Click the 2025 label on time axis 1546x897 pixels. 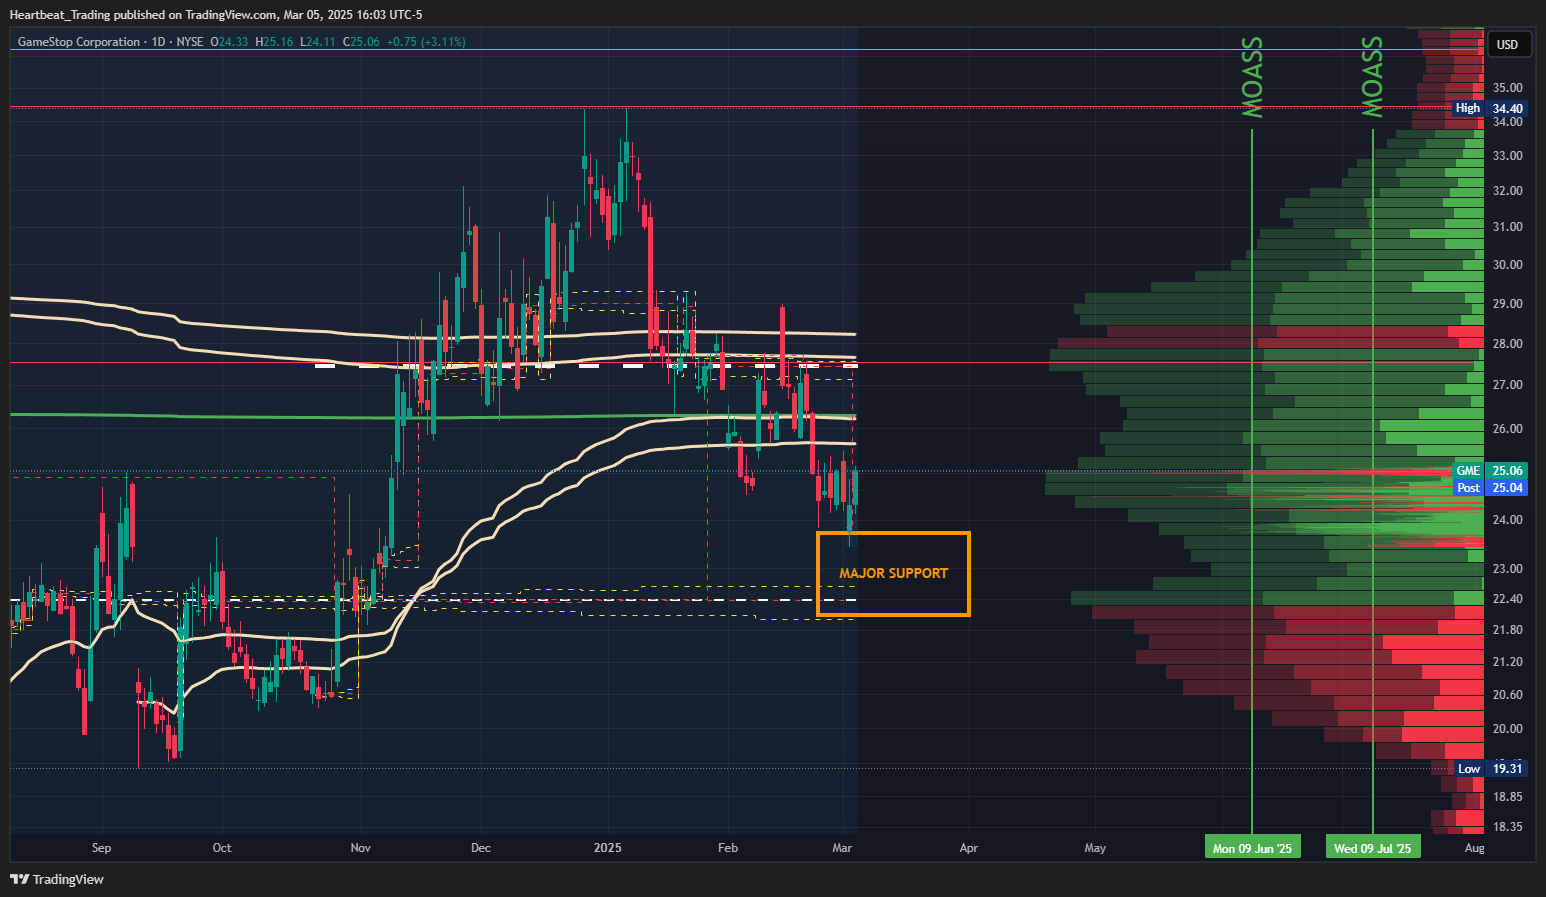point(607,848)
